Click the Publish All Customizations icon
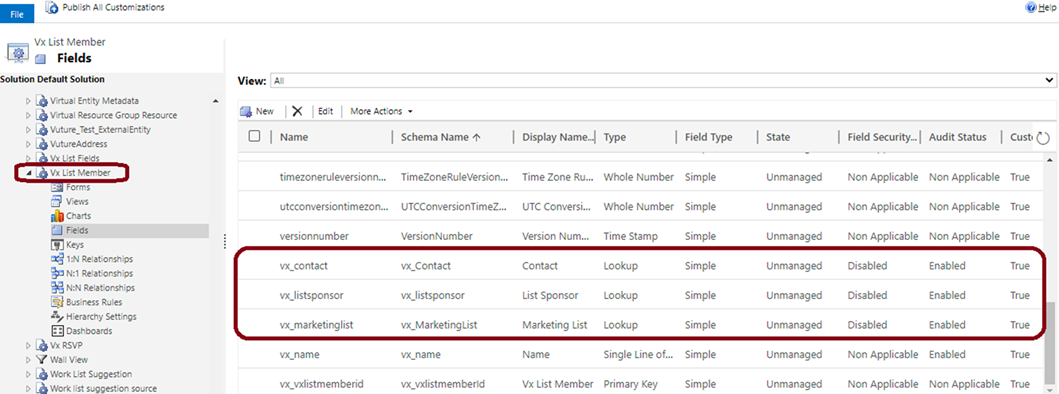The width and height of the screenshot is (1059, 394). (51, 7)
